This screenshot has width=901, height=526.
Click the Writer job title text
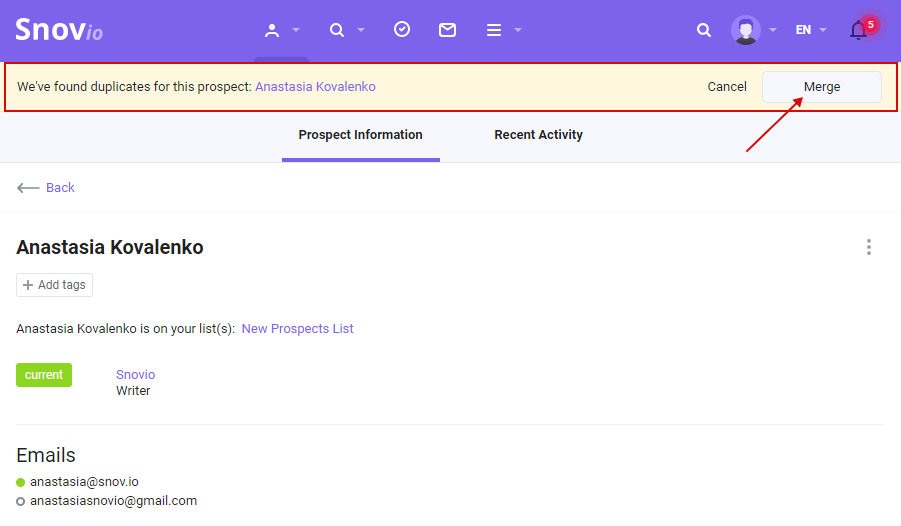point(133,391)
